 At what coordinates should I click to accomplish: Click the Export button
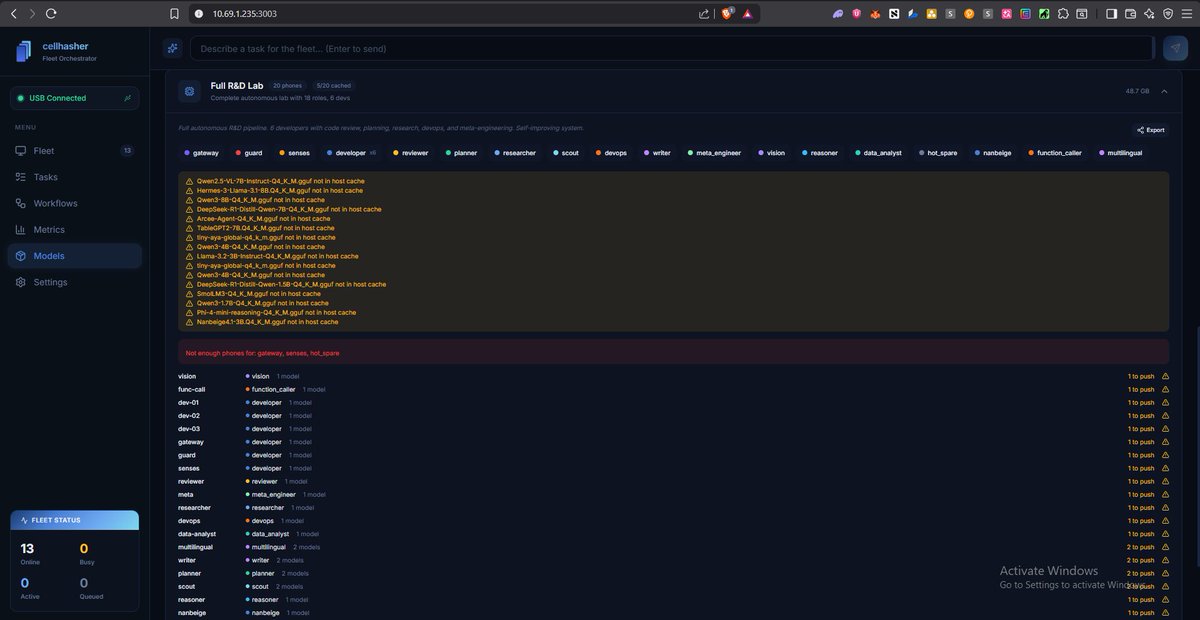pyautogui.click(x=1151, y=130)
